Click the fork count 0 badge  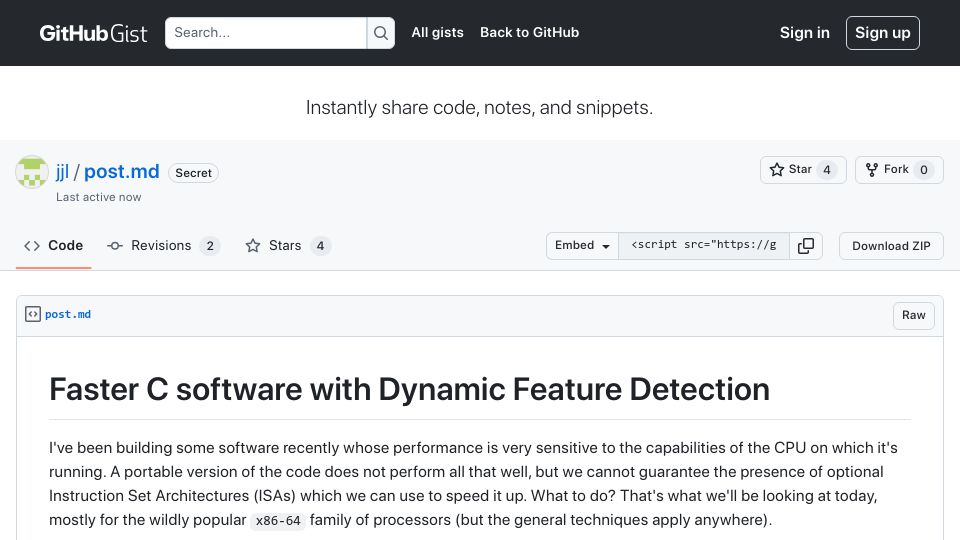[x=924, y=170]
